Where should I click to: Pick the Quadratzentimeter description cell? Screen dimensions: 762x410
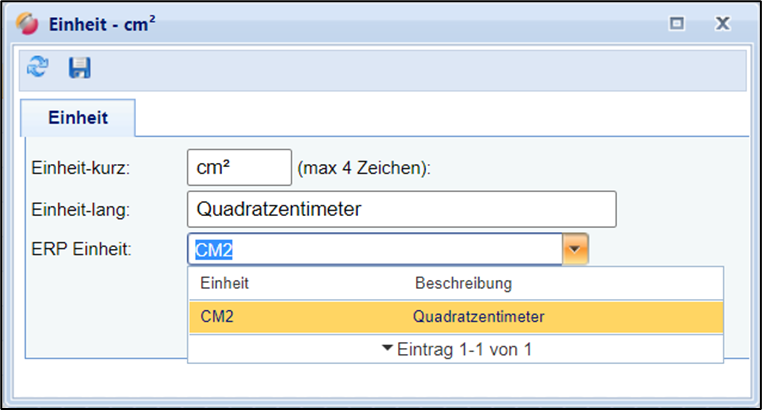pyautogui.click(x=478, y=317)
